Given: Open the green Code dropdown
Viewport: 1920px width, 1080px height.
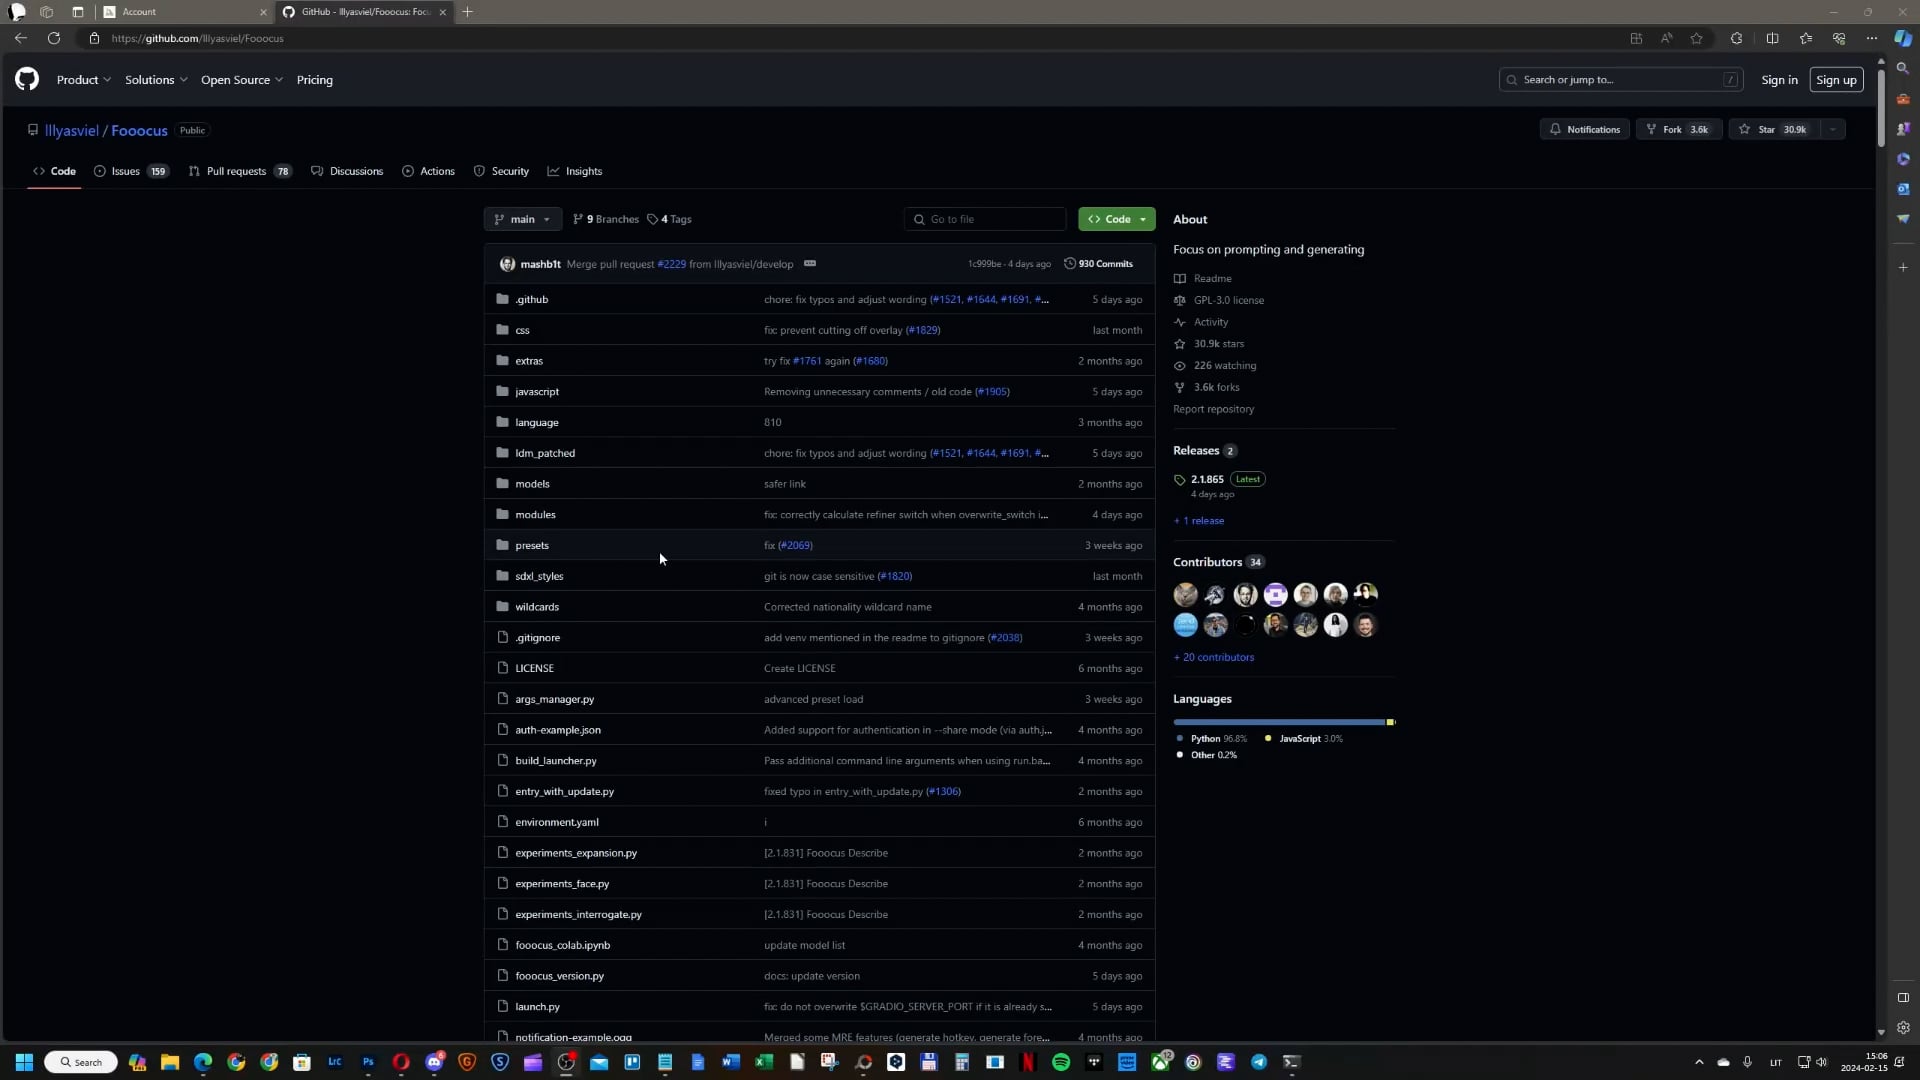Looking at the screenshot, I should [1117, 219].
